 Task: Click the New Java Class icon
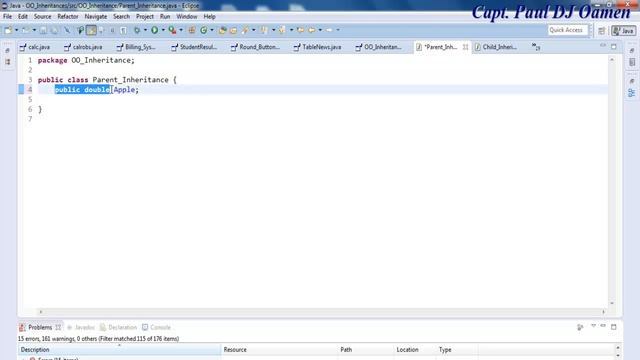[x=203, y=30]
